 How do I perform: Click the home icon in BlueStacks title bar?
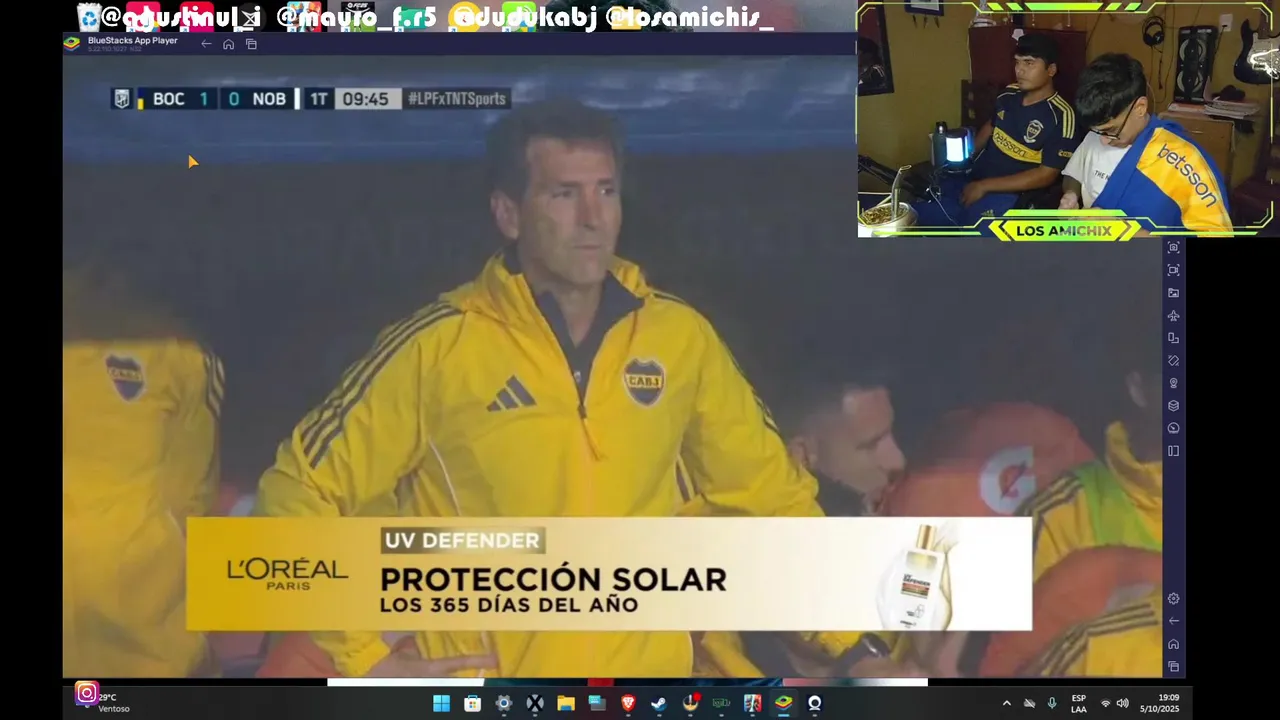coord(229,44)
